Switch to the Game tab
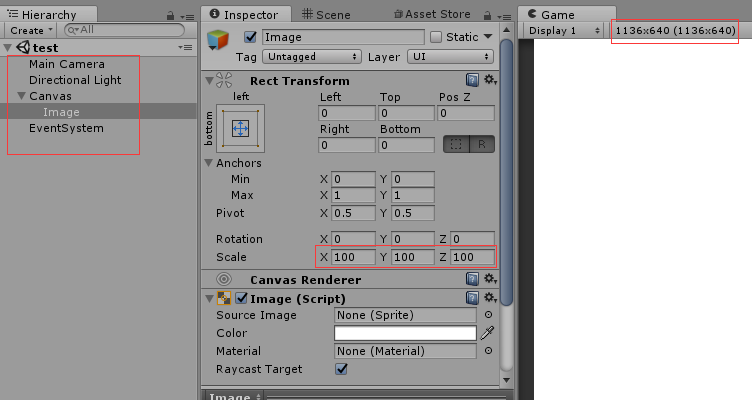This screenshot has height=400, width=752. pyautogui.click(x=566, y=15)
